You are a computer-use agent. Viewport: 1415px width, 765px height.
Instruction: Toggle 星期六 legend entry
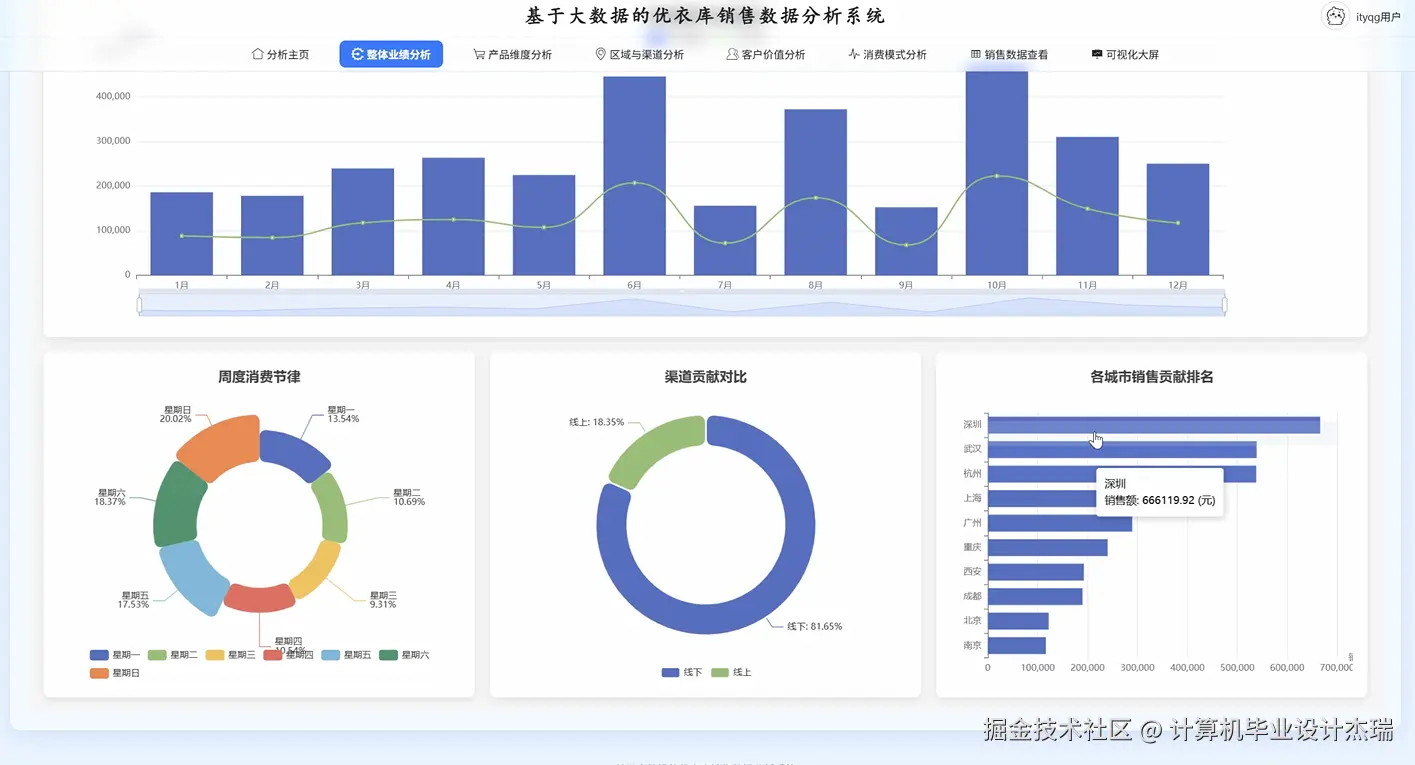point(404,655)
